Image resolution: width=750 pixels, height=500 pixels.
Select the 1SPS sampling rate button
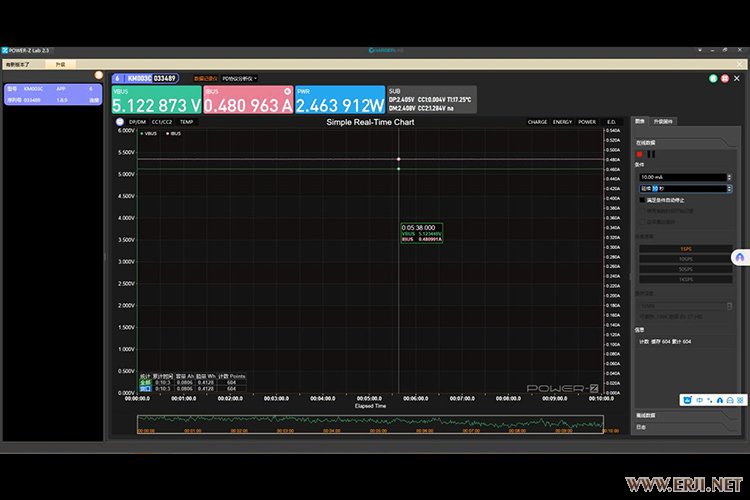[685, 248]
